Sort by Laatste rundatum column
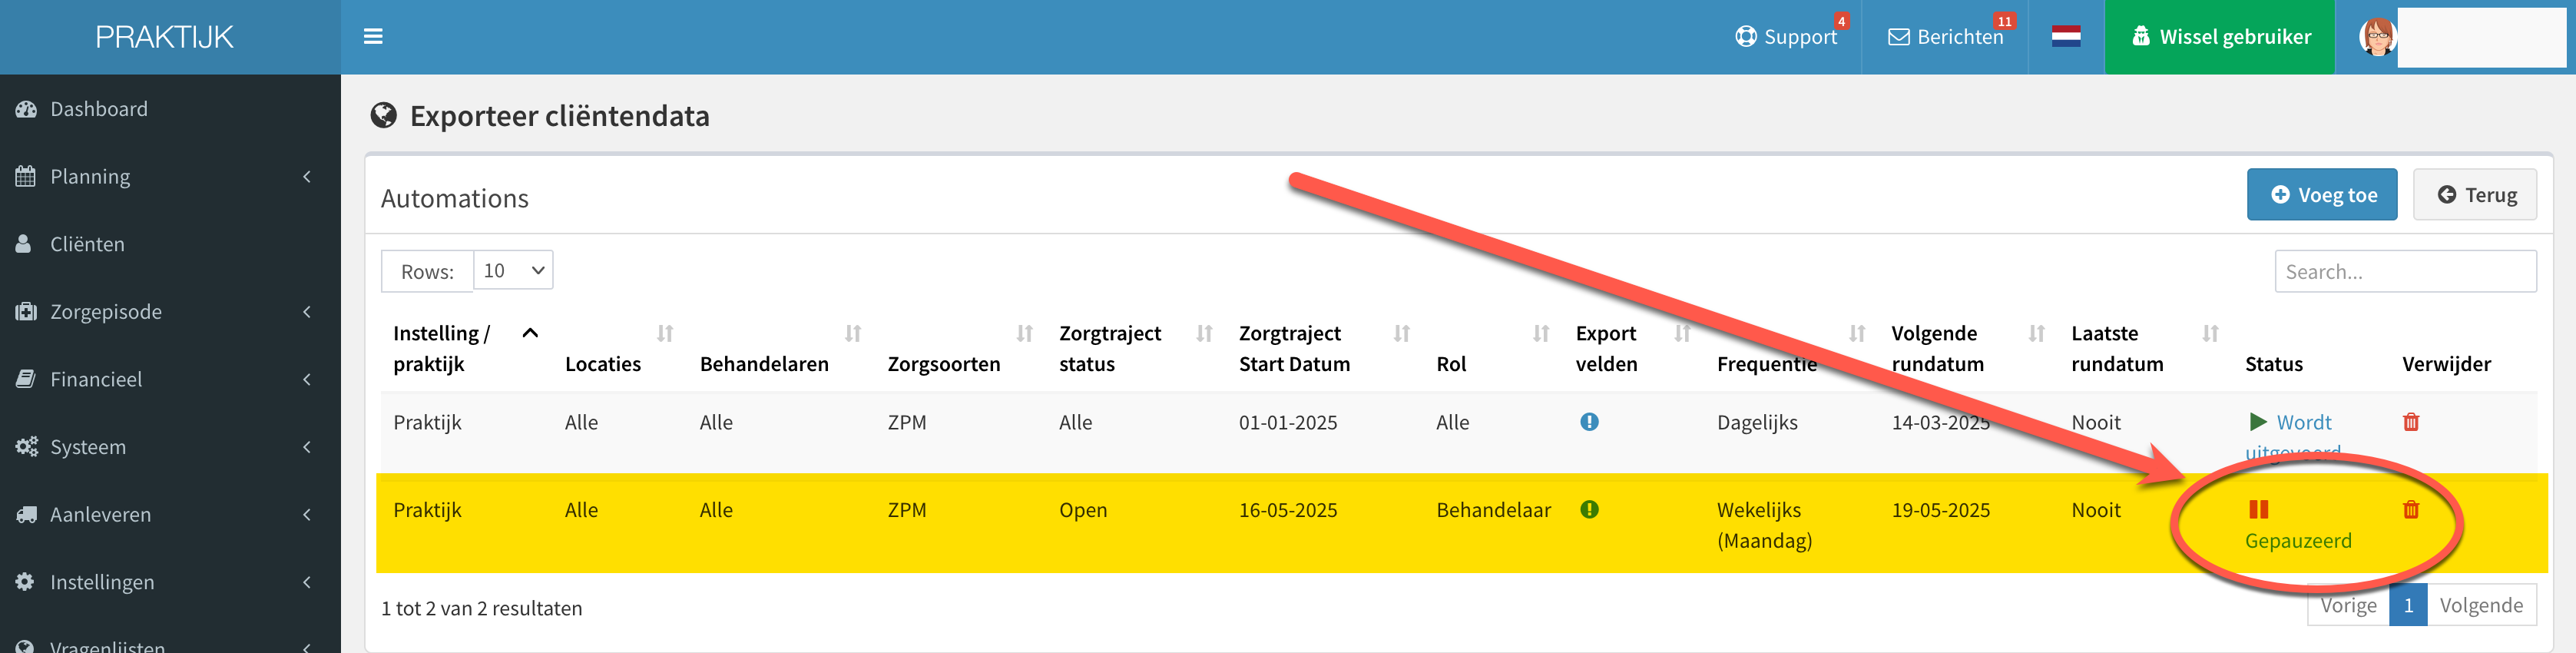The image size is (2576, 653). tap(2211, 334)
